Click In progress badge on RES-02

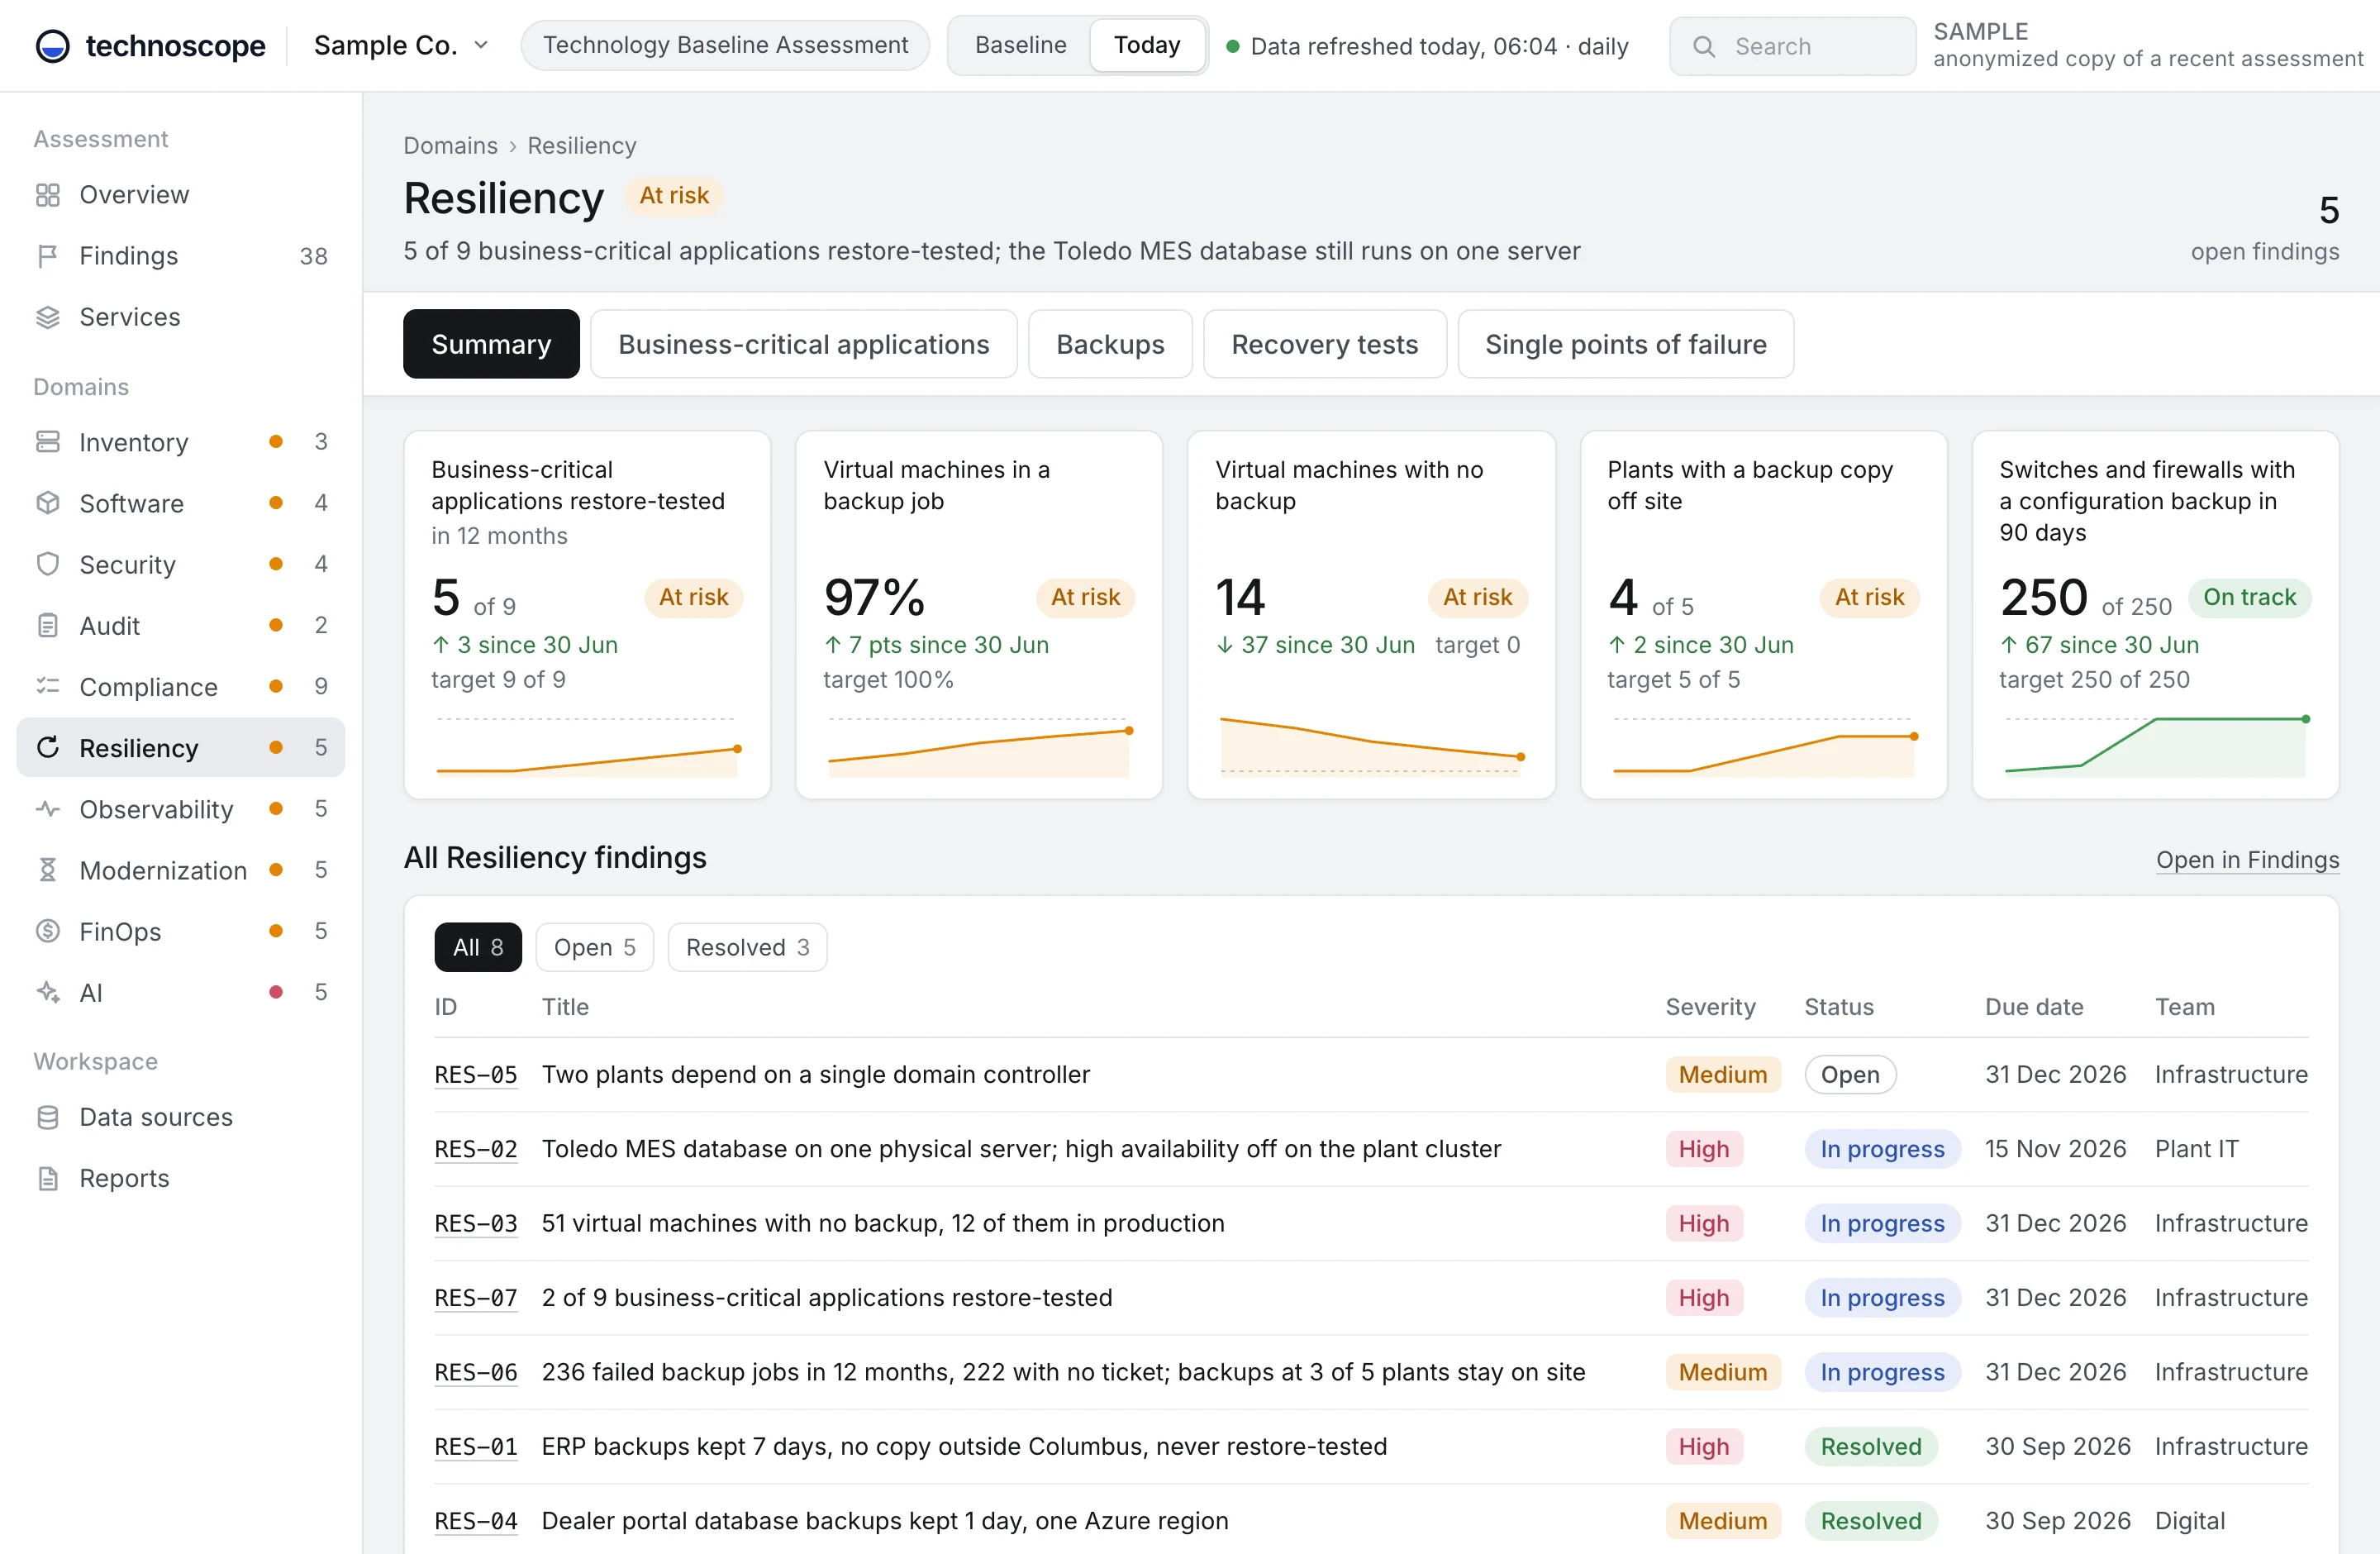pyautogui.click(x=1882, y=1149)
